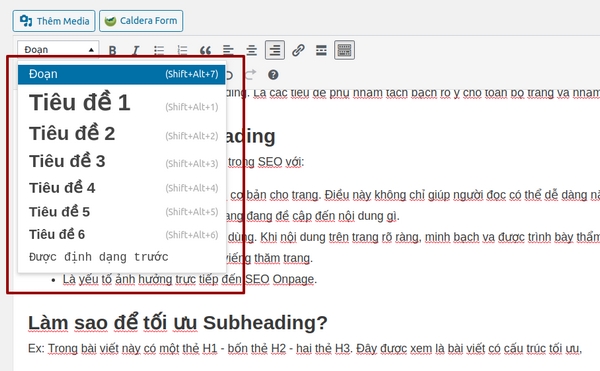This screenshot has height=371, width=600.
Task: Click the text trong SEO với:
Action: (x=266, y=162)
